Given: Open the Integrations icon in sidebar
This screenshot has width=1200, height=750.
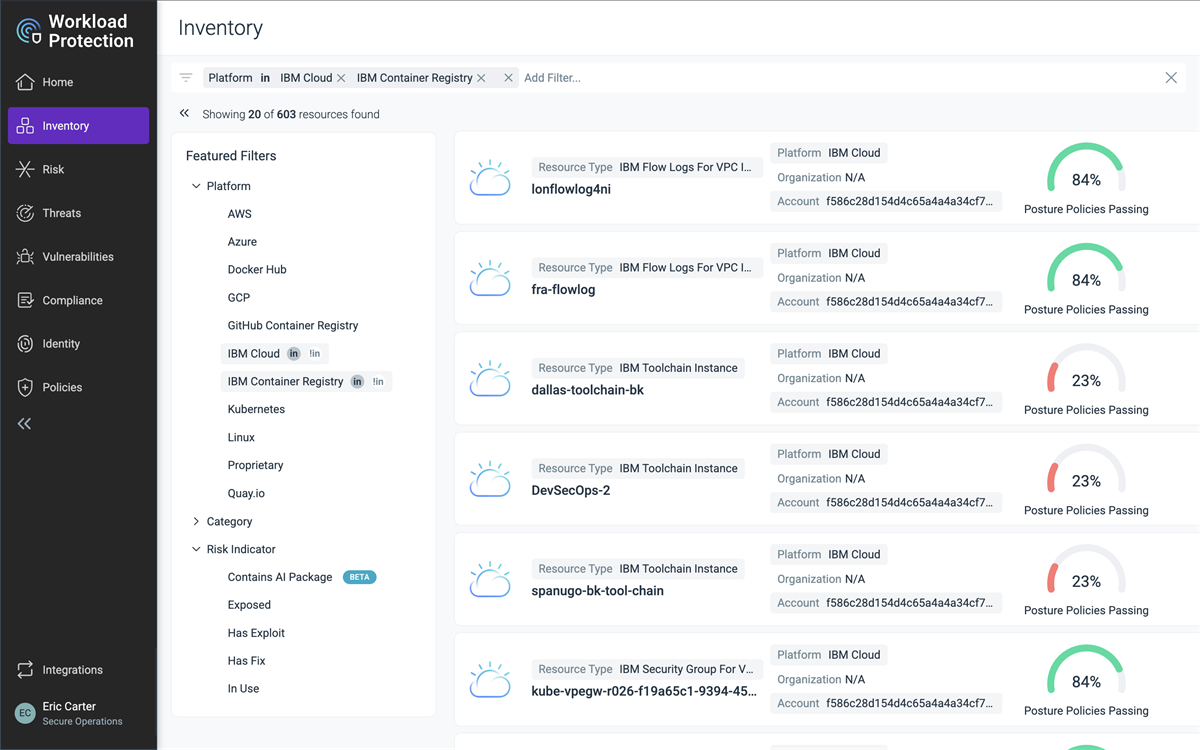Looking at the screenshot, I should (25, 670).
